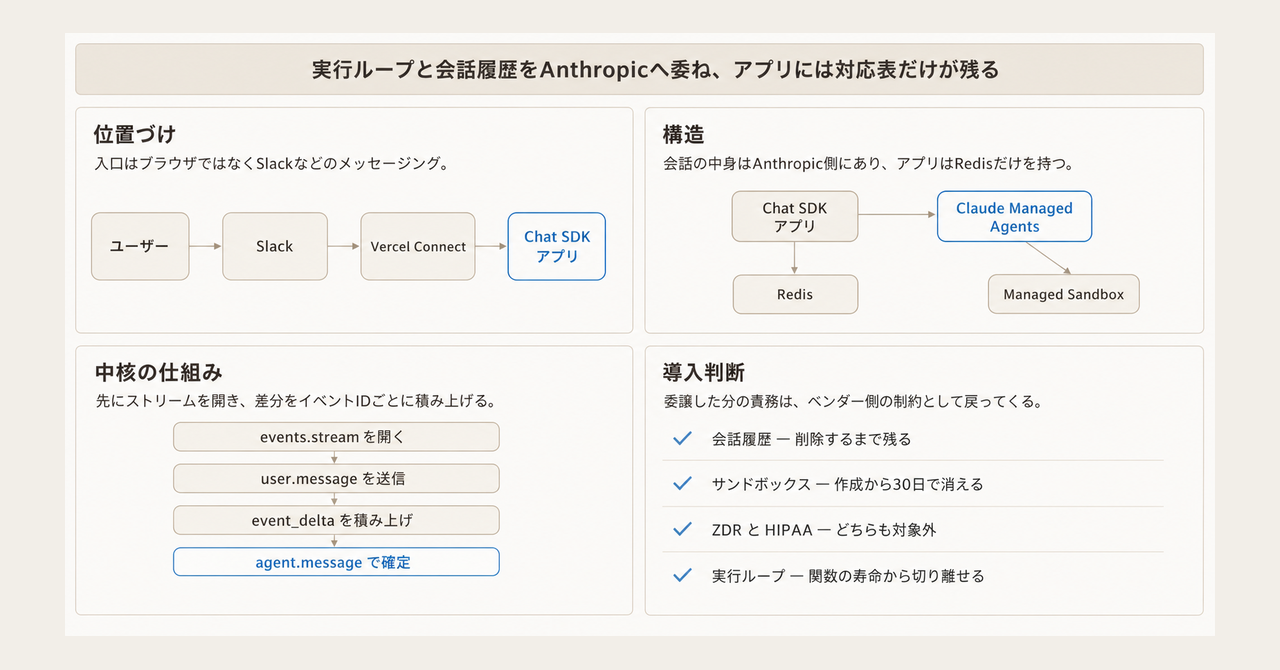Click the agent.message で確定 step
This screenshot has height=670, width=1280.
click(x=336, y=562)
